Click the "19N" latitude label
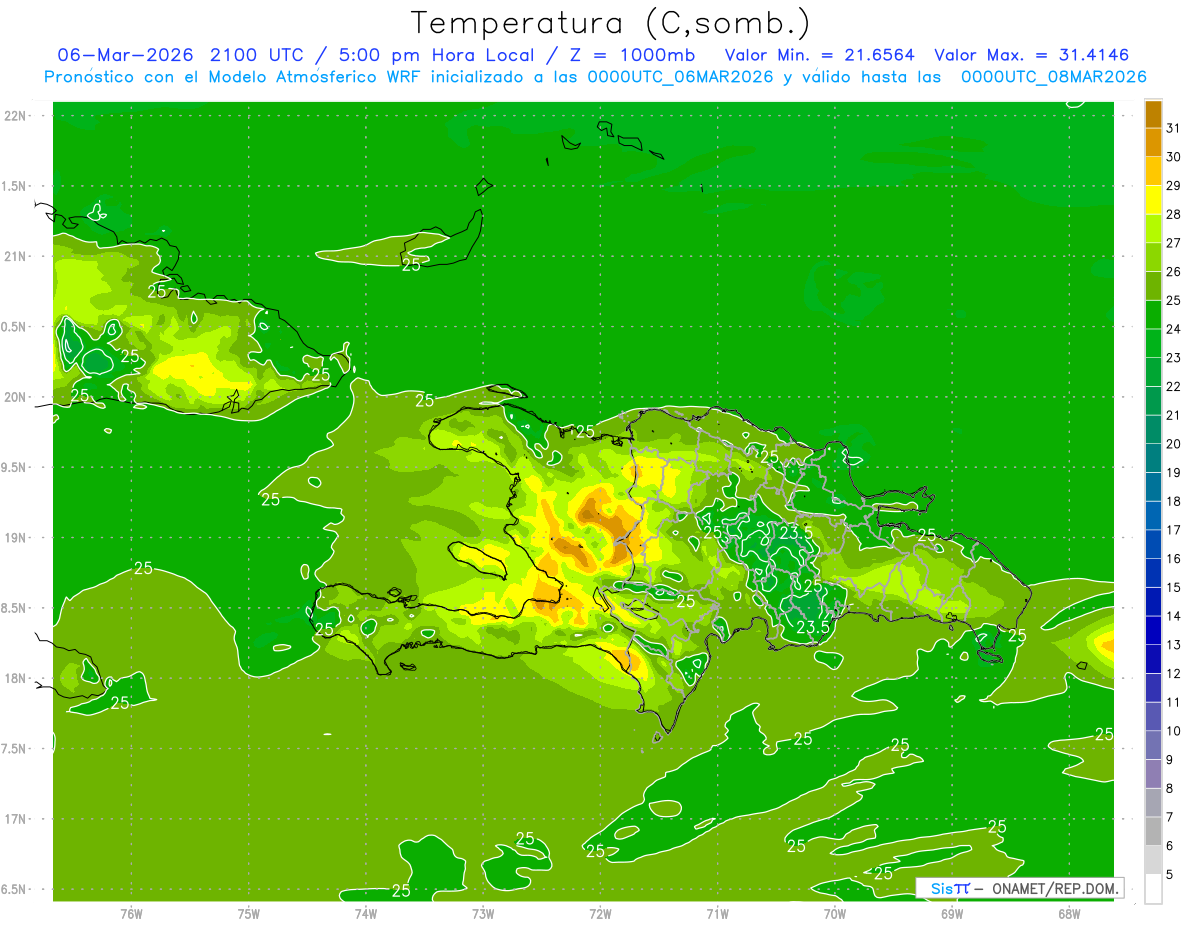The image size is (1200, 927). (15, 538)
